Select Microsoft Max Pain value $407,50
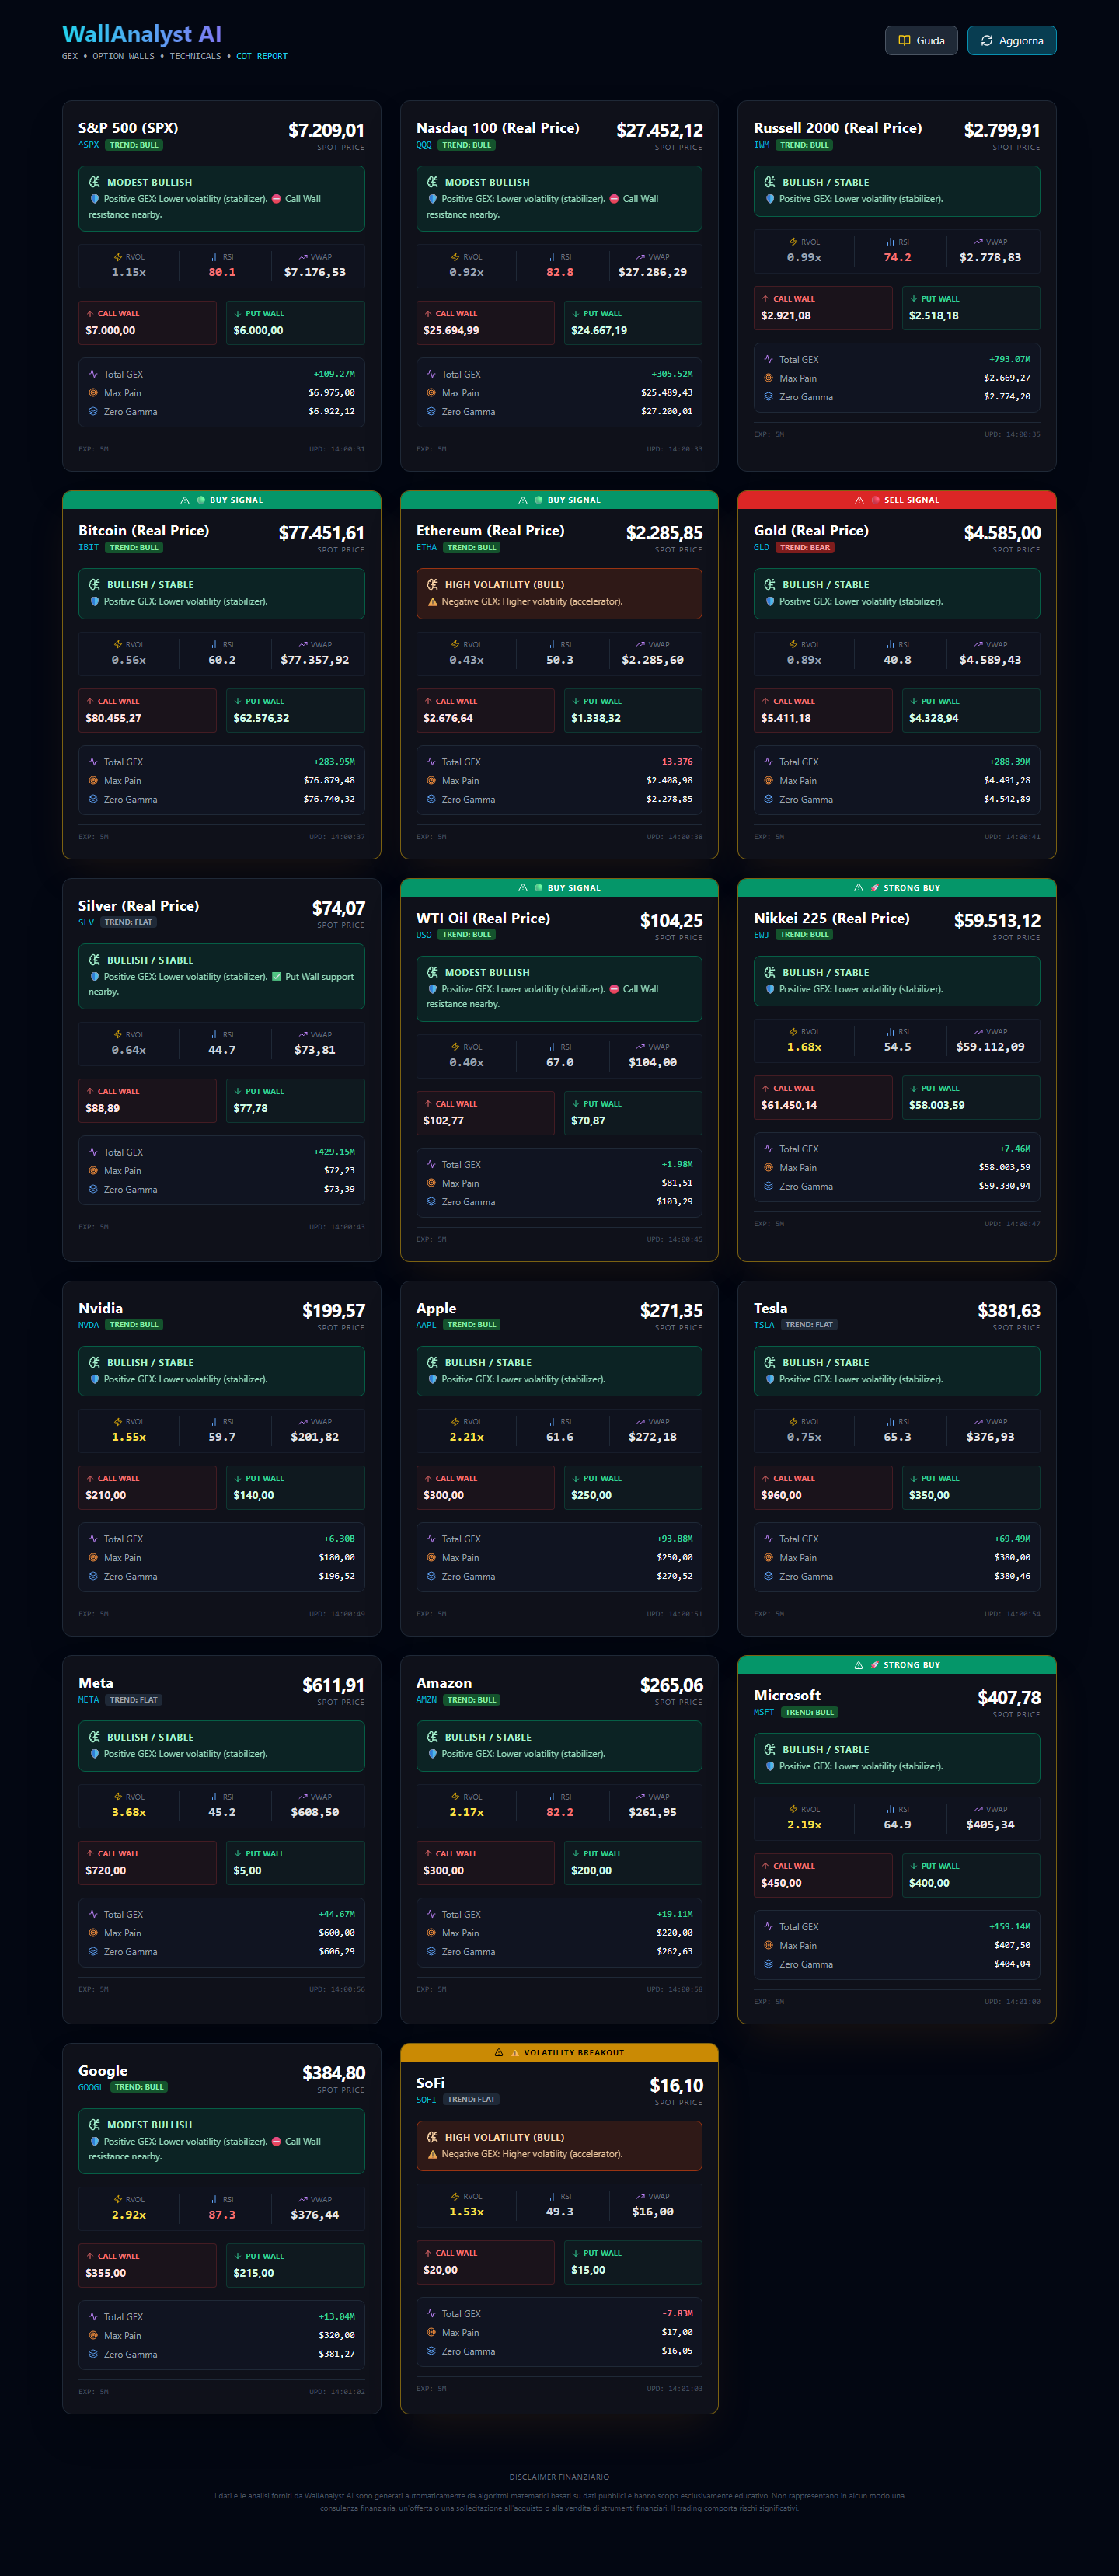Screen dimensions: 1119x2576 coord(1012,1945)
